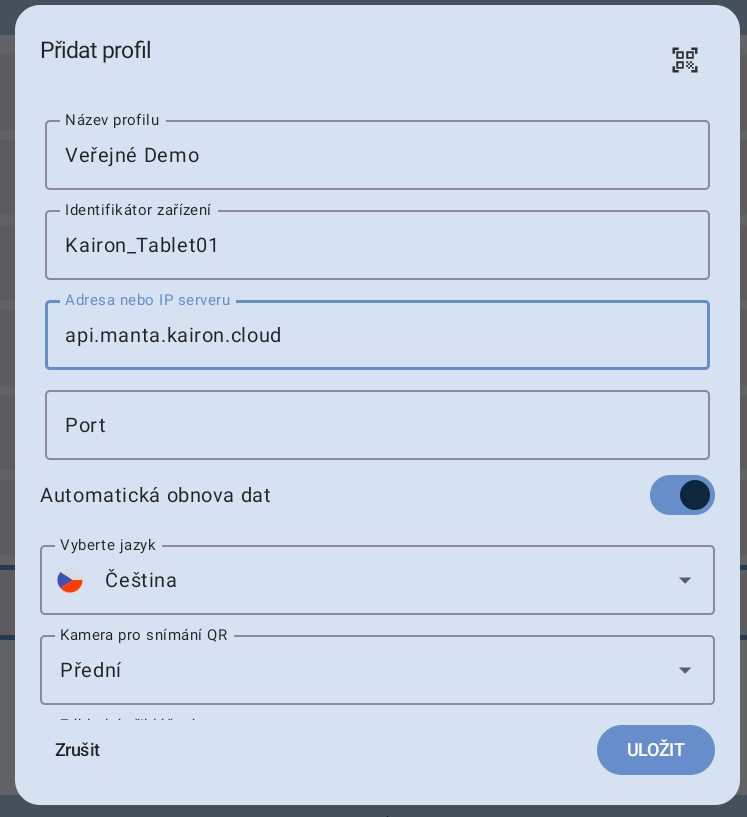The height and width of the screenshot is (817, 747).
Task: Click the Automatická obnova dat label
Action: (155, 495)
